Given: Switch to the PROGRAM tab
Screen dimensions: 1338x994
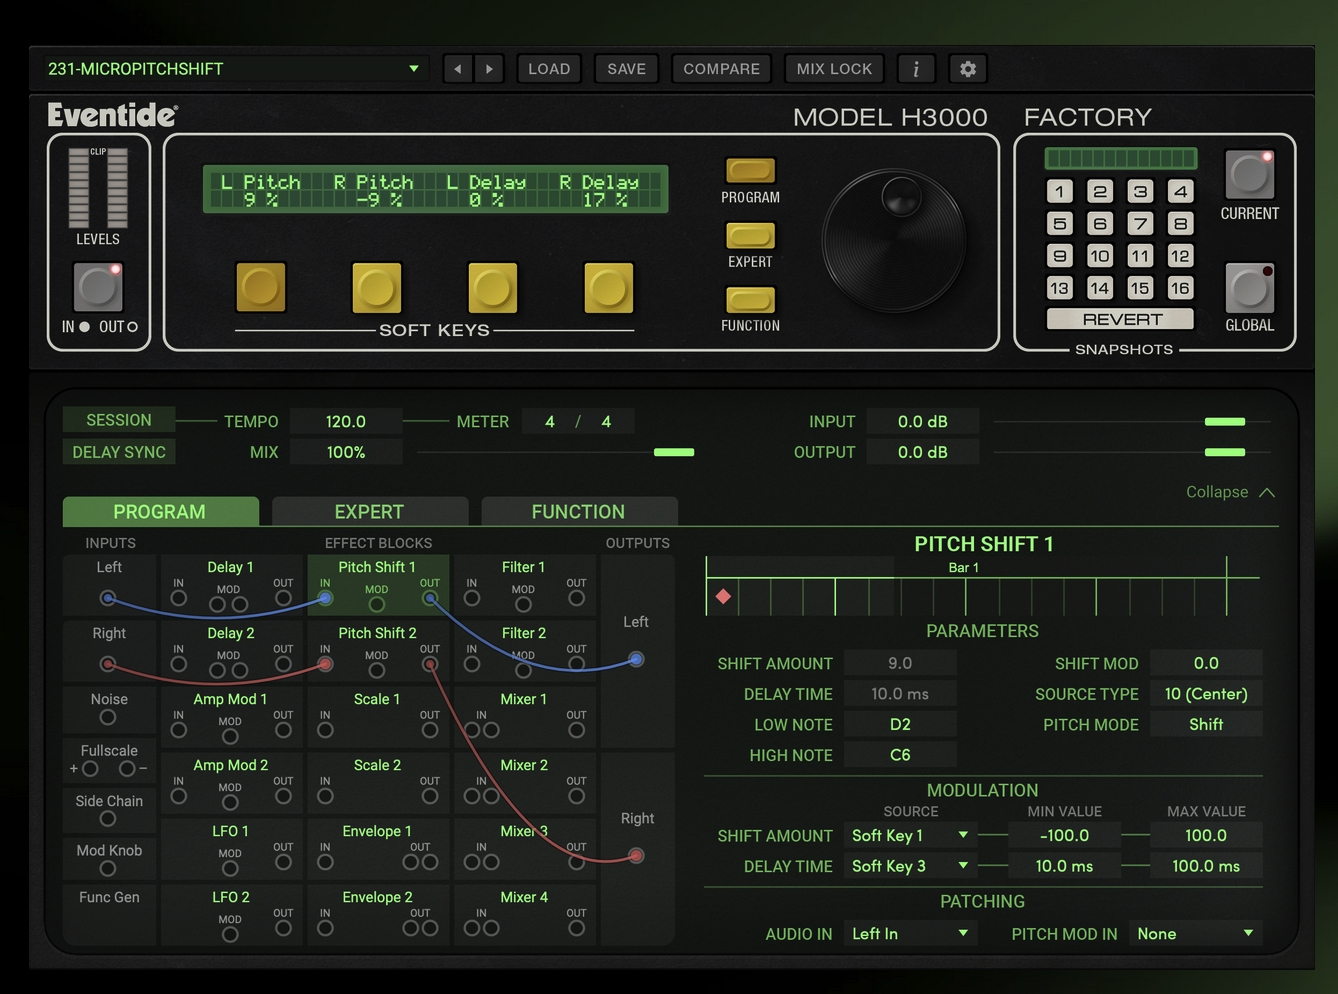Looking at the screenshot, I should [160, 511].
